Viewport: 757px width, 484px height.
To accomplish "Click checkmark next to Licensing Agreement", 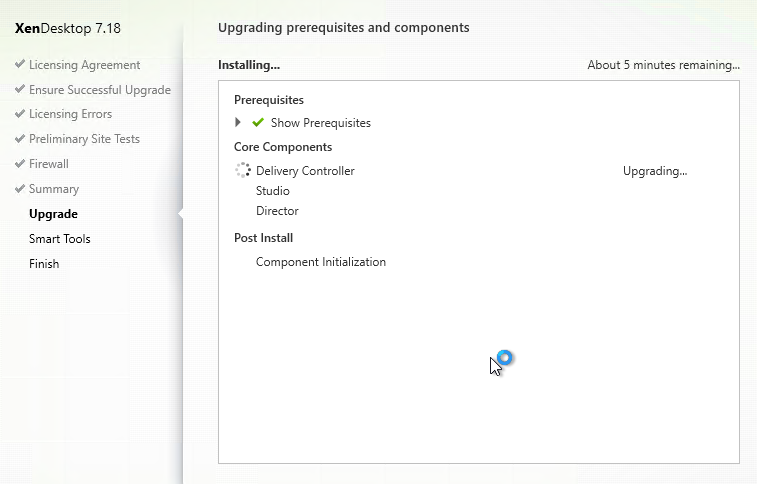I will tap(20, 64).
